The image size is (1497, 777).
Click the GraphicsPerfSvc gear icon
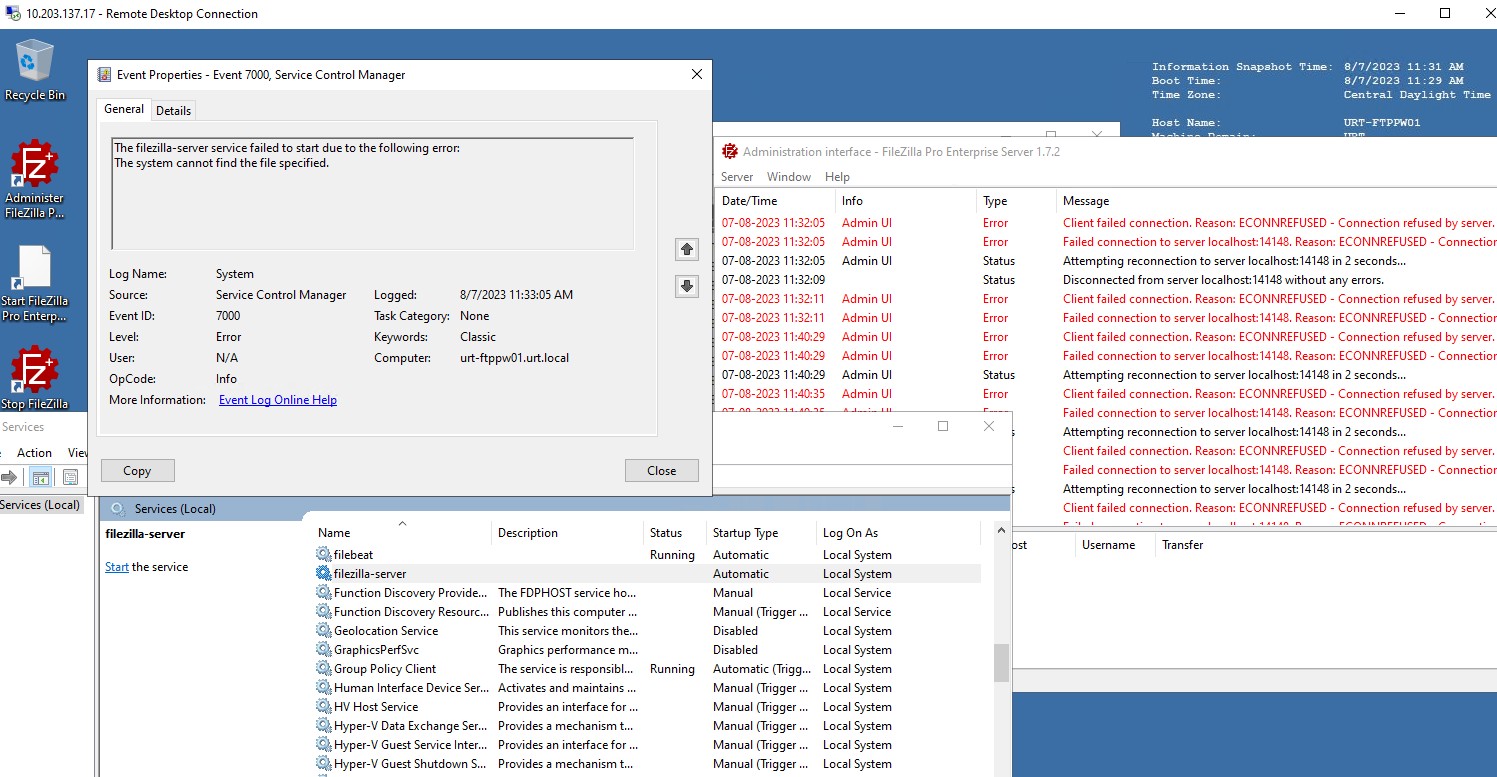point(323,649)
